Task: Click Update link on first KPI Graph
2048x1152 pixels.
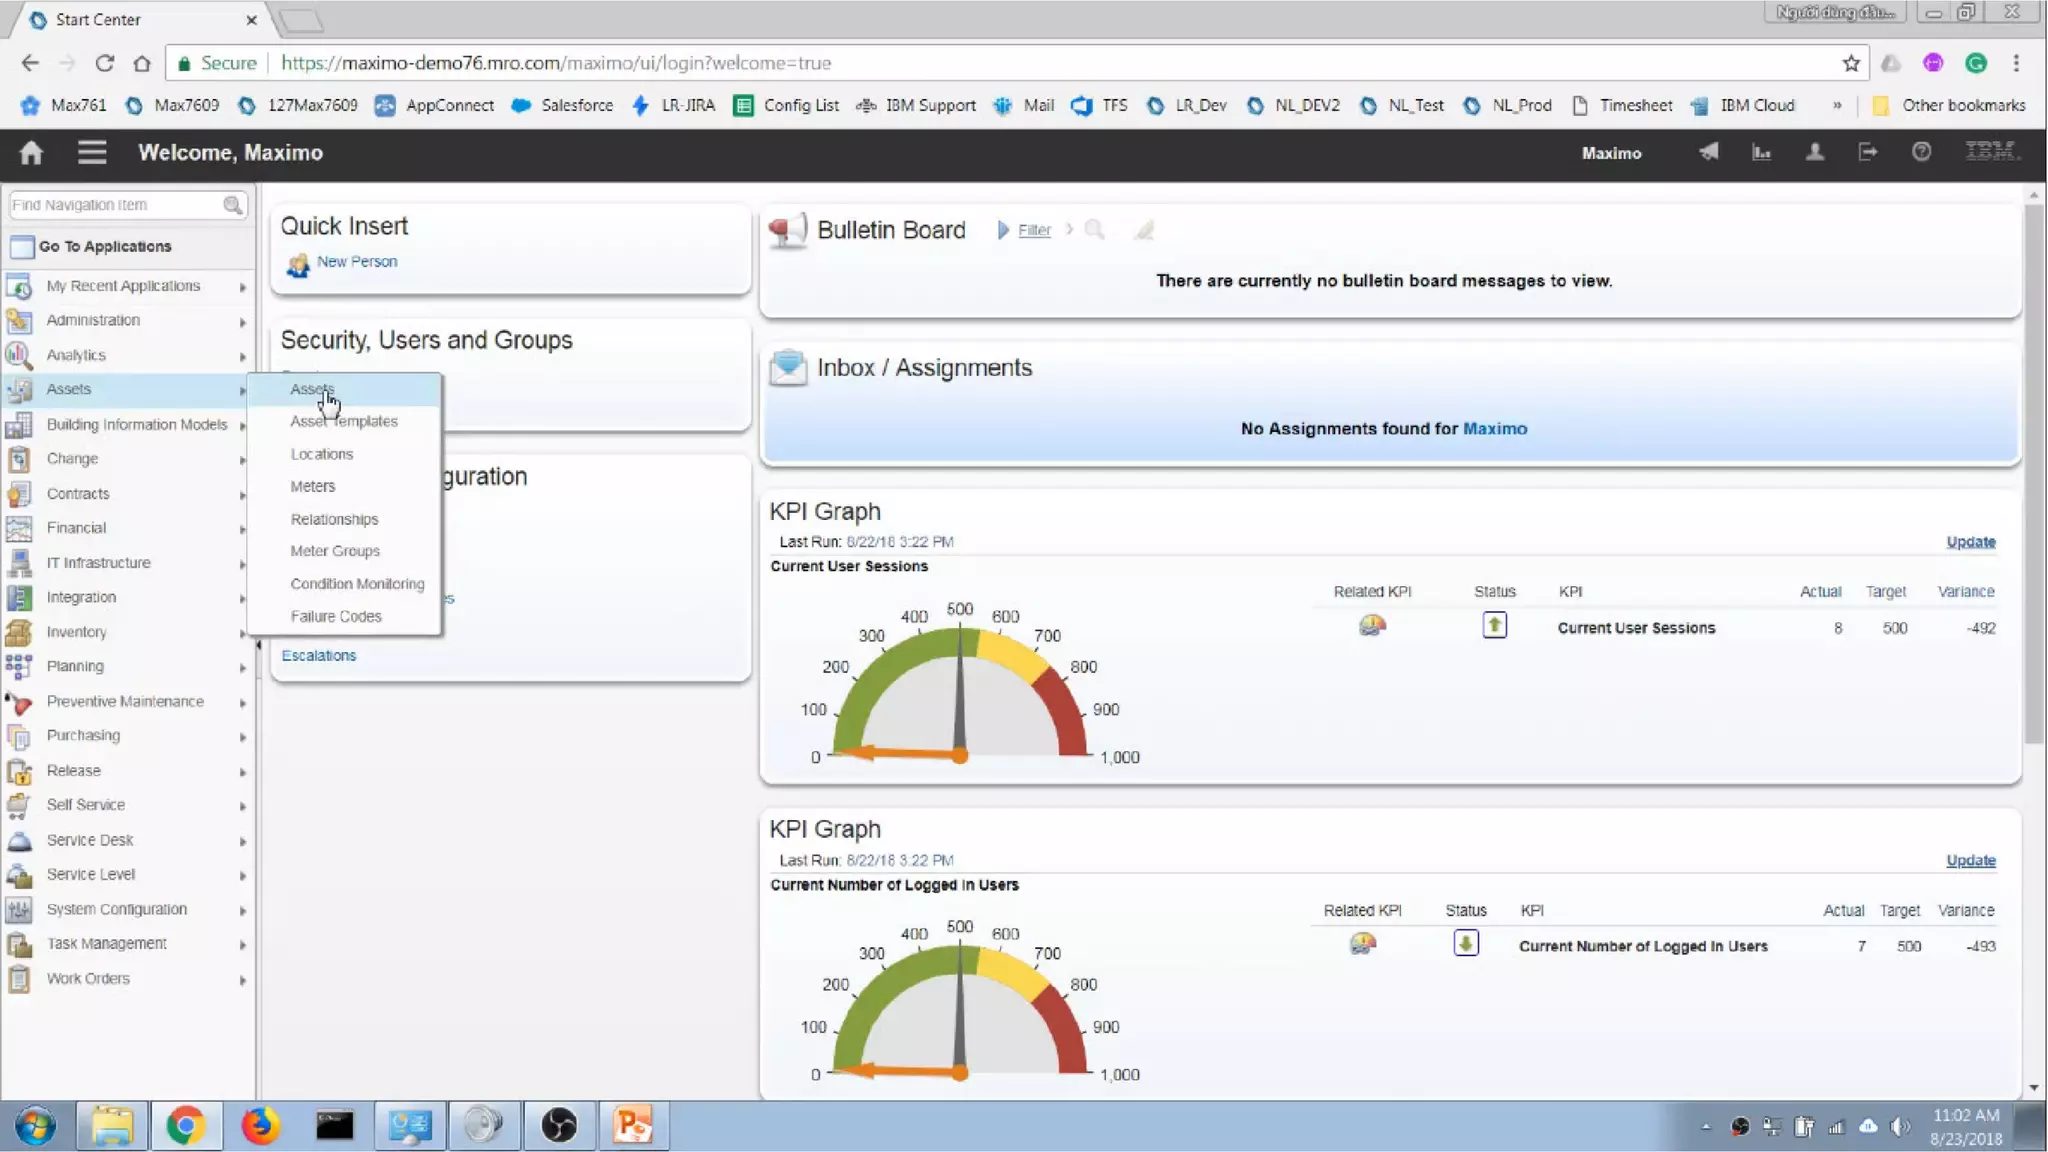Action: tap(1970, 542)
